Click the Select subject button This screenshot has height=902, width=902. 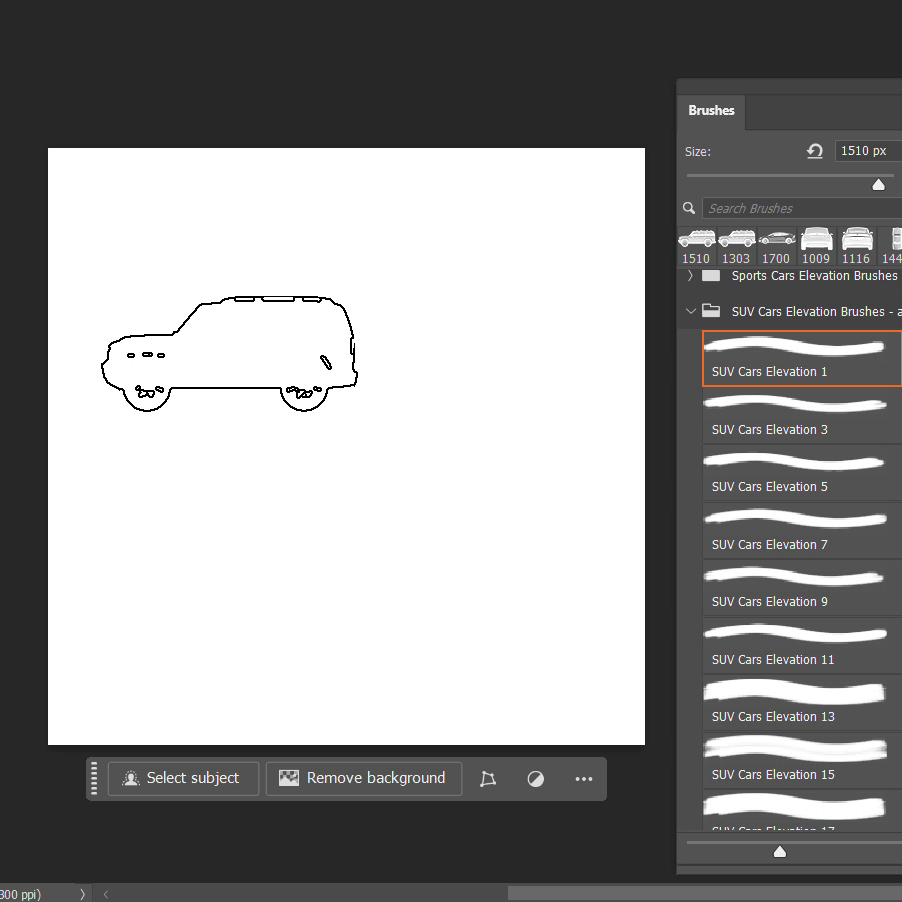pyautogui.click(x=183, y=778)
